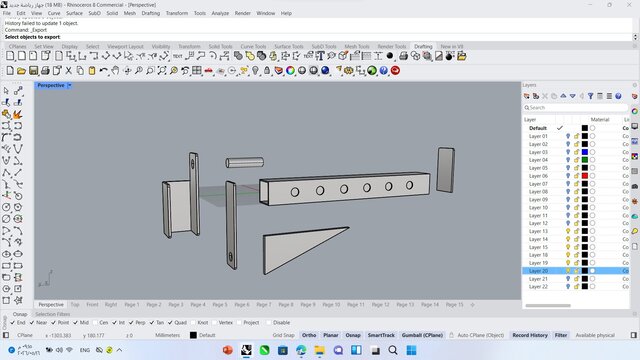Image resolution: width=640 pixels, height=360 pixels.
Task: Toggle lock icon of Layer 06
Action: (x=577, y=176)
